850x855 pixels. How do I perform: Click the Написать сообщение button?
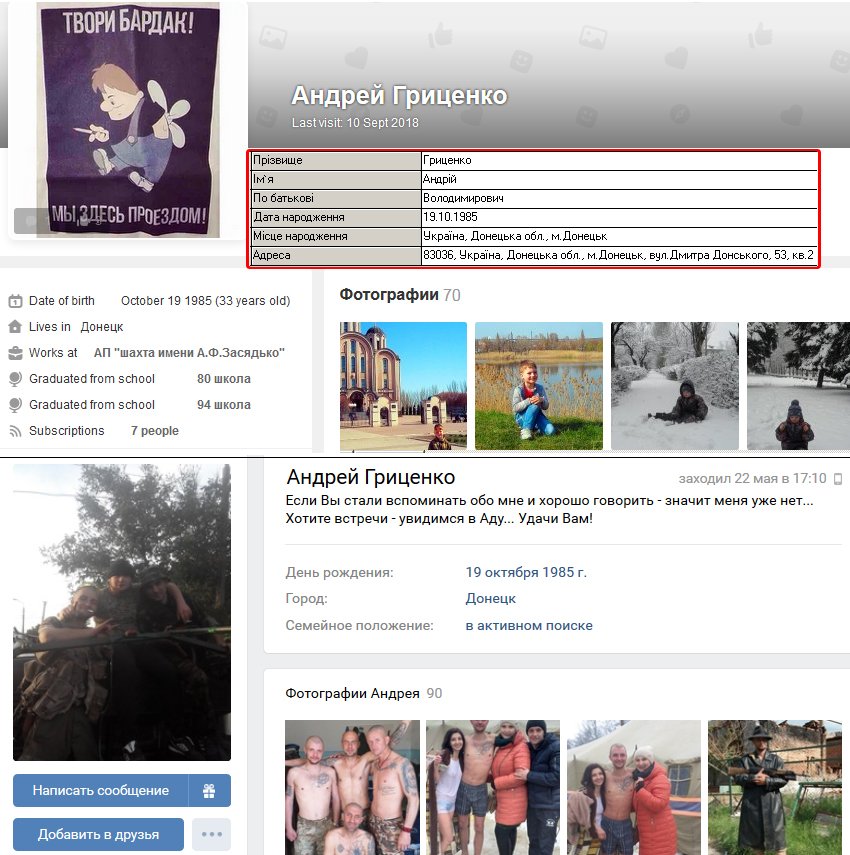point(101,790)
